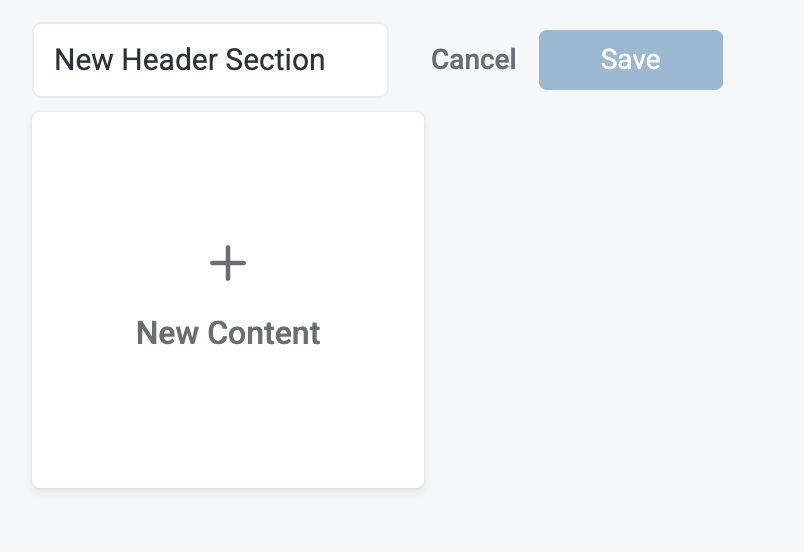Click the Cancel link
Image resolution: width=804 pixels, height=552 pixels.
(473, 60)
